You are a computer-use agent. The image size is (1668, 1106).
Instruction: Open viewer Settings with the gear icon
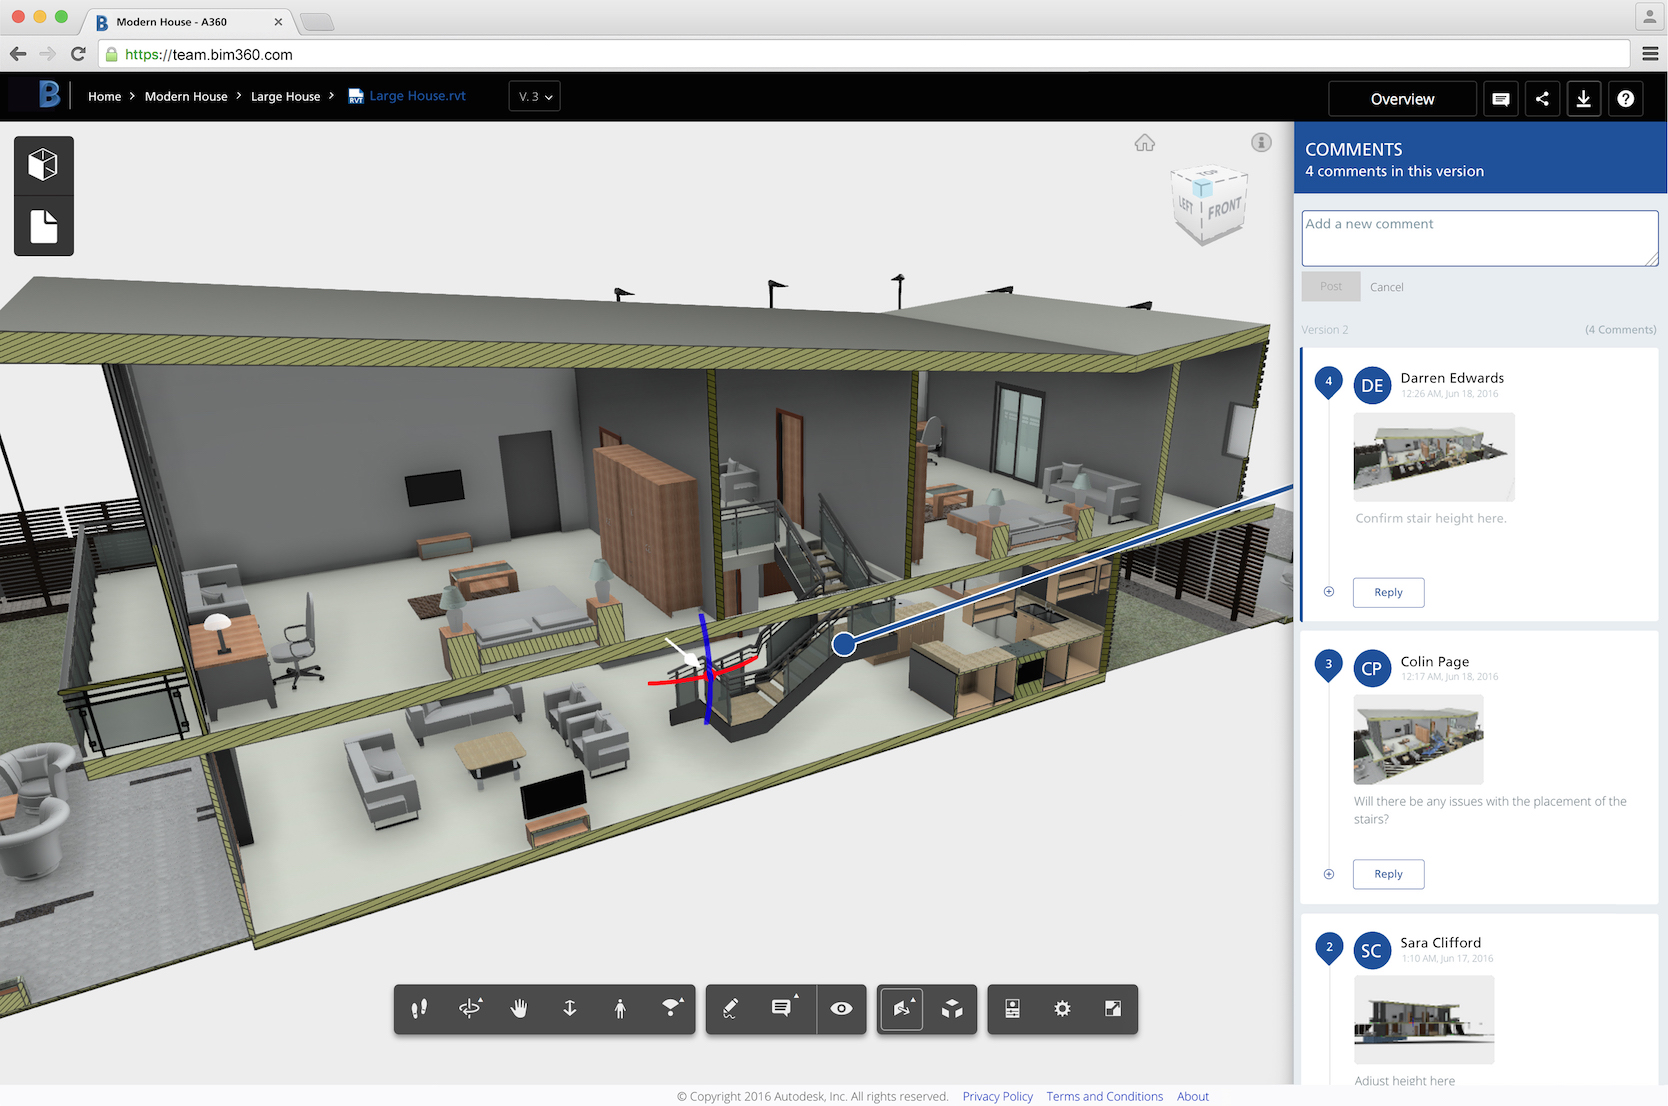point(1061,1009)
